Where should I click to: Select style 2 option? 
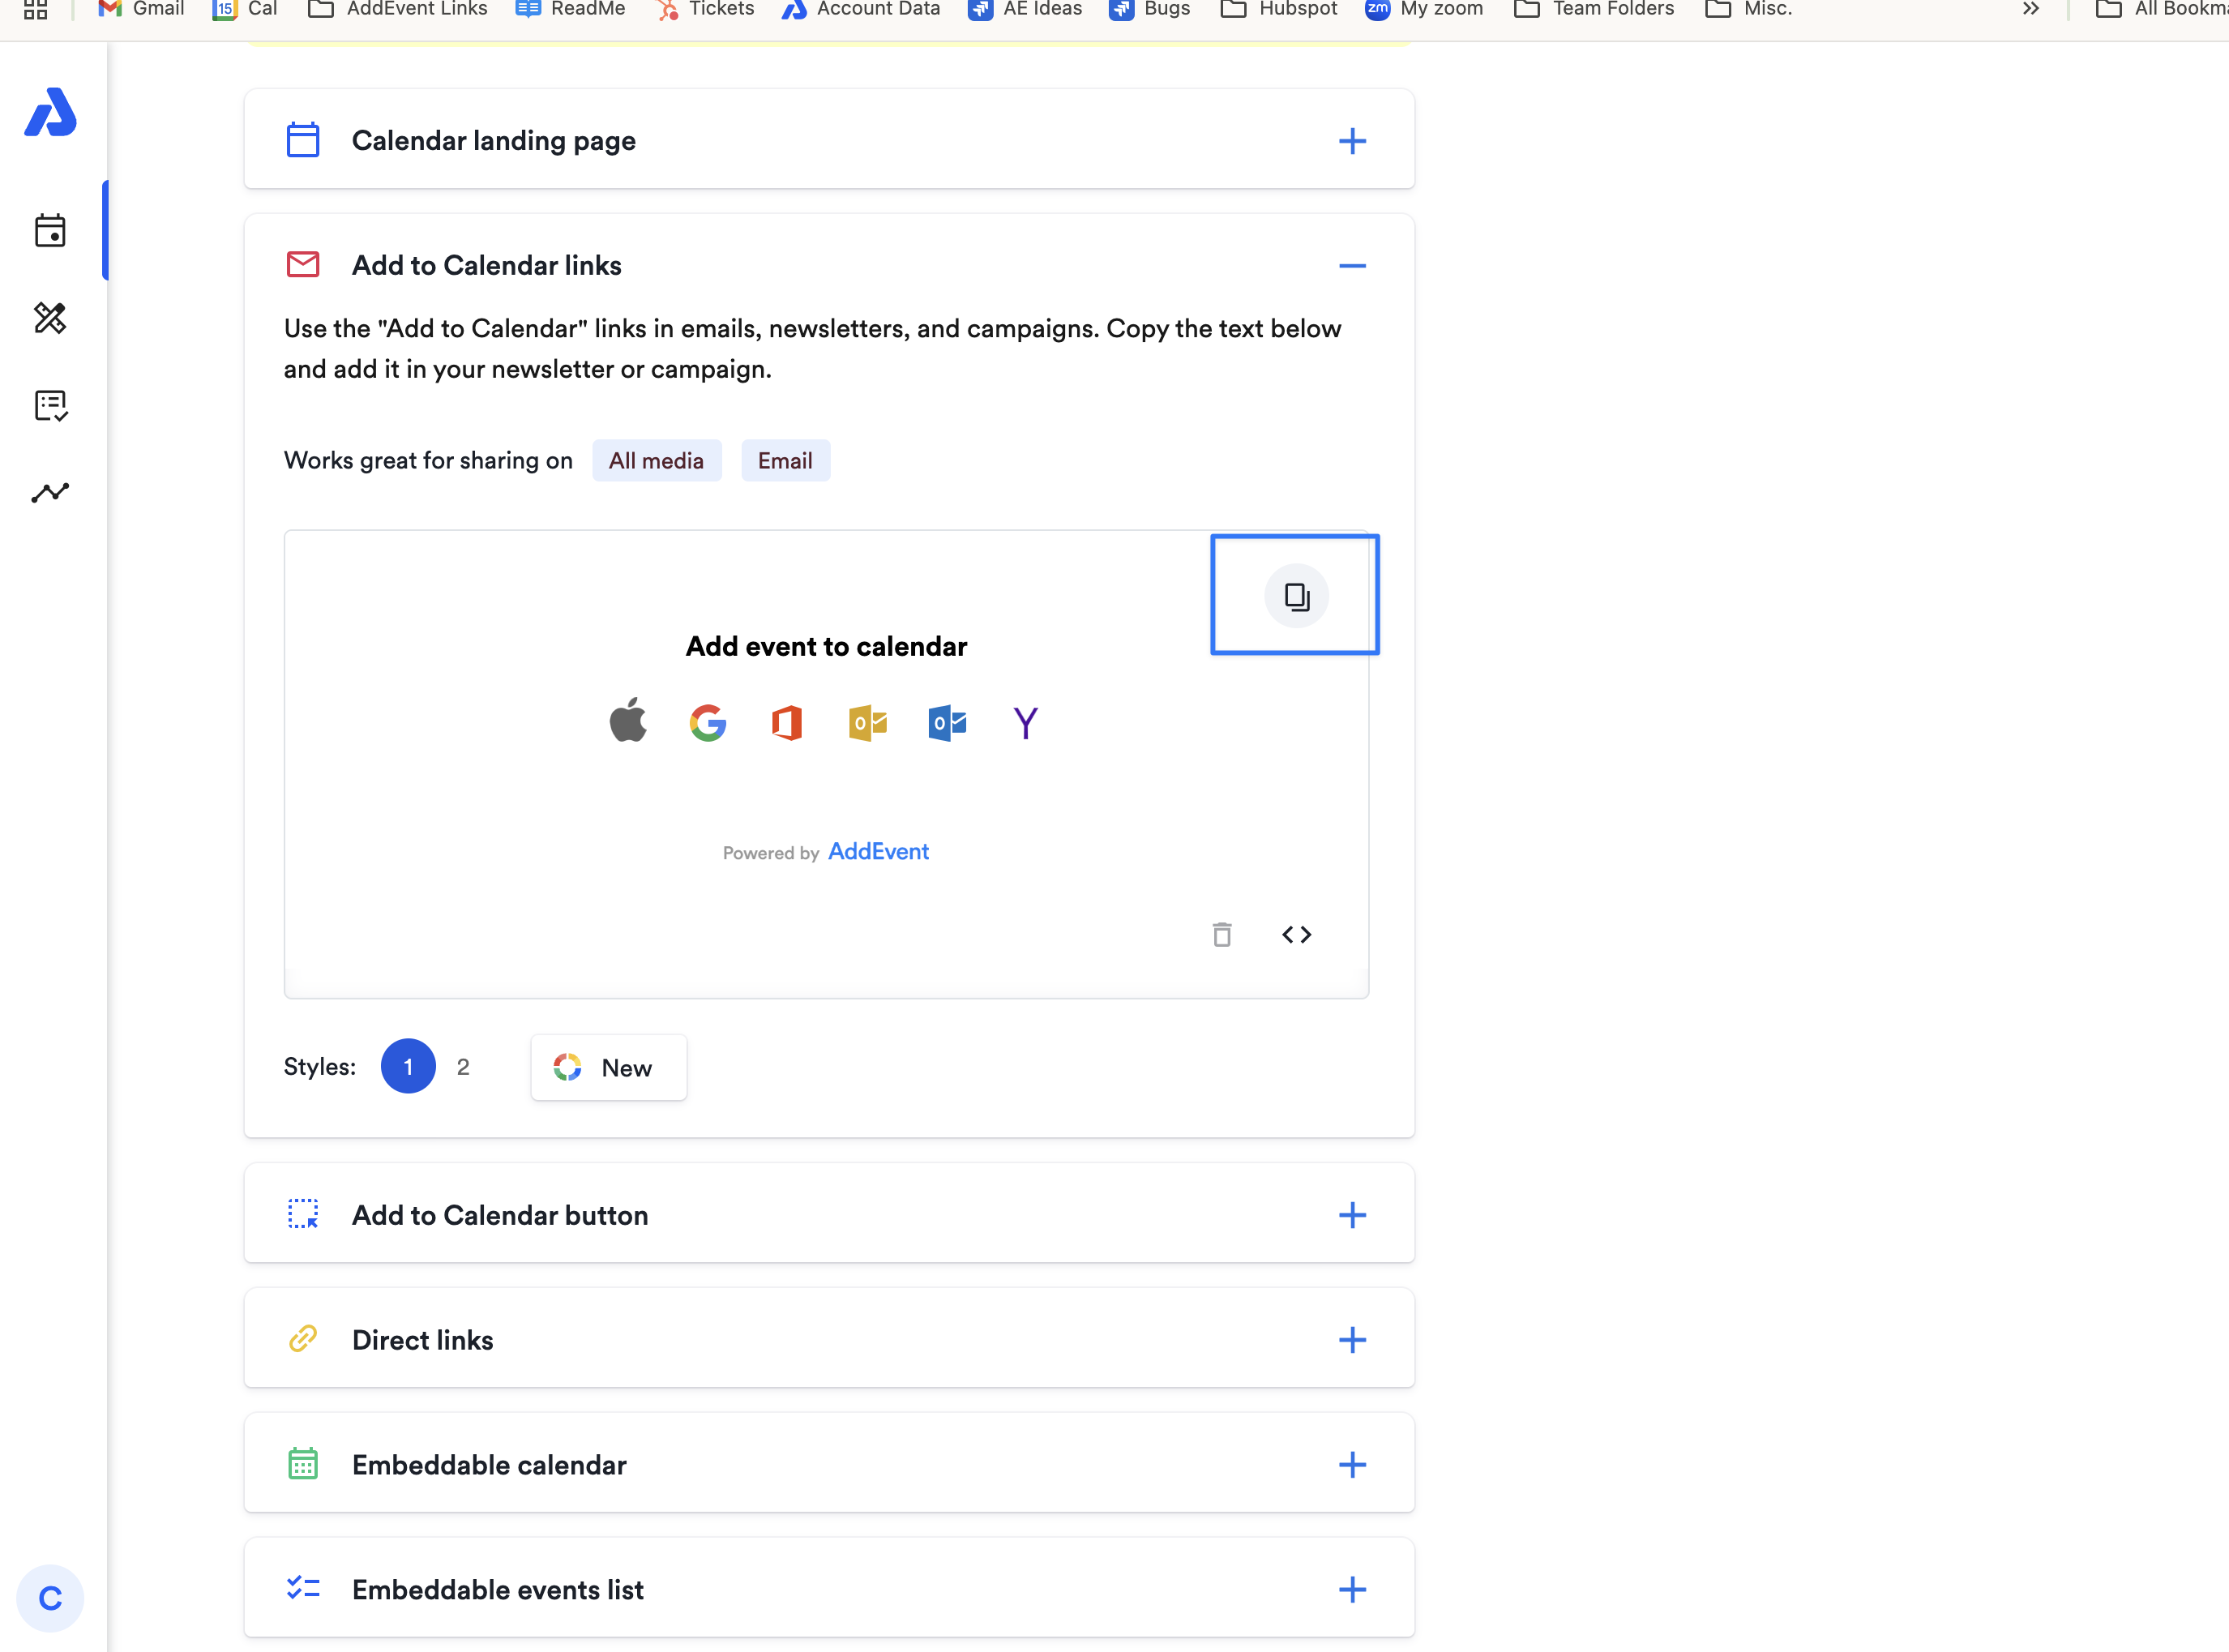click(x=463, y=1066)
